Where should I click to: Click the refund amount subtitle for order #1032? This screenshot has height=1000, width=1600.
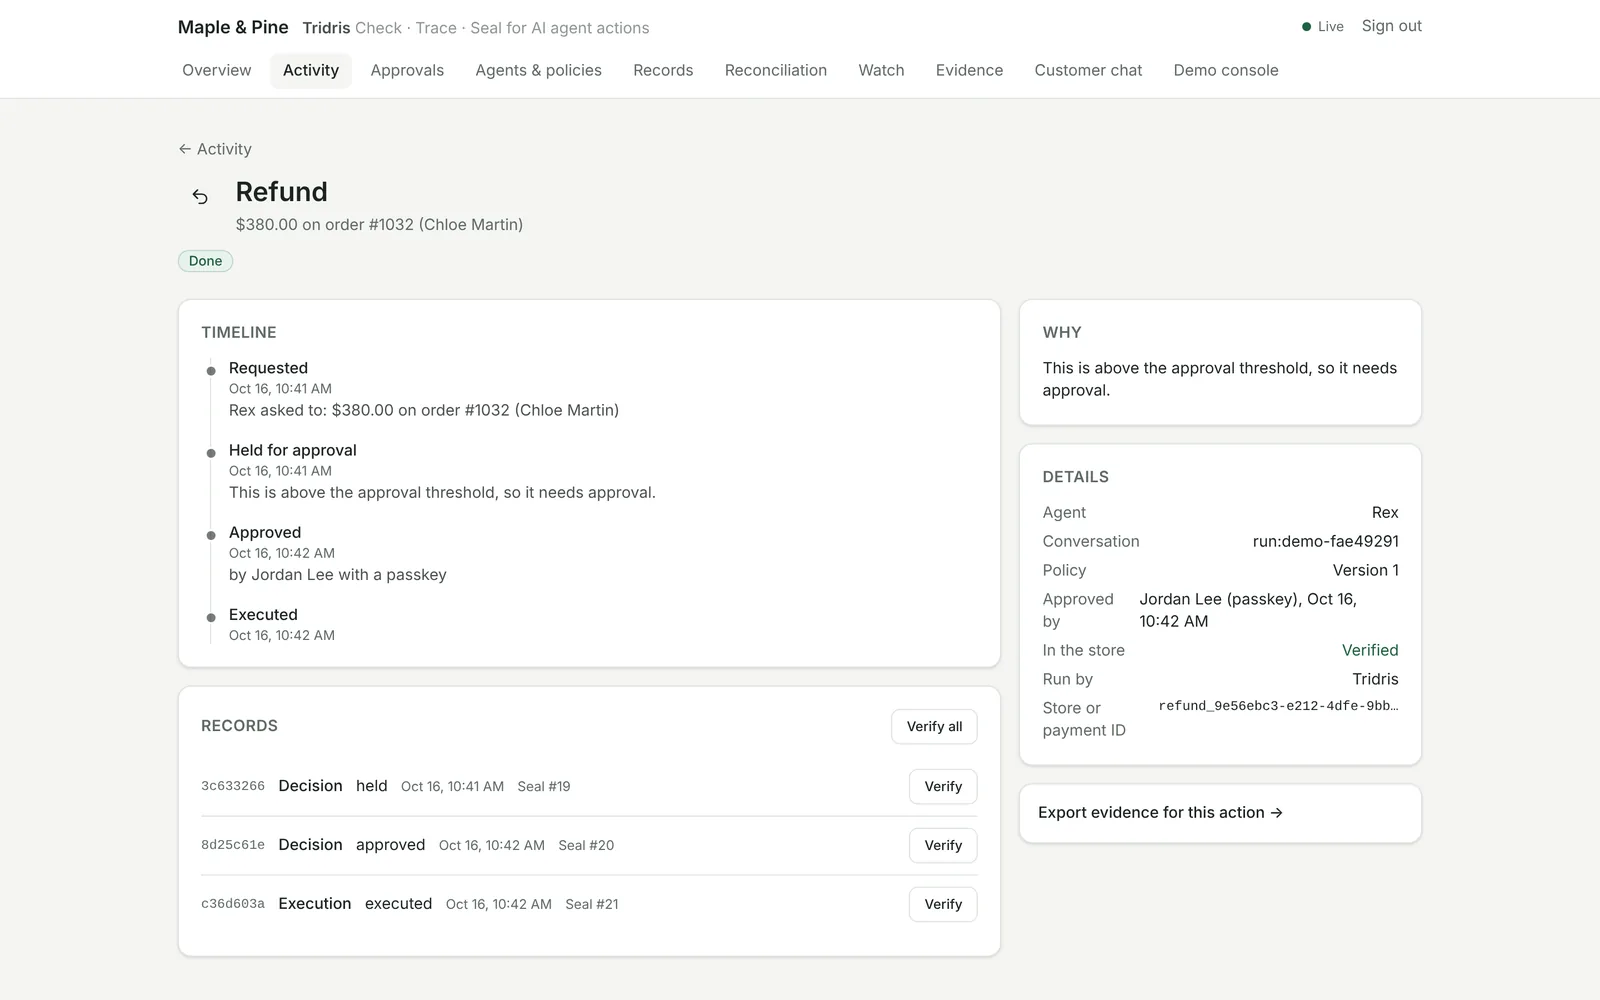tap(379, 225)
